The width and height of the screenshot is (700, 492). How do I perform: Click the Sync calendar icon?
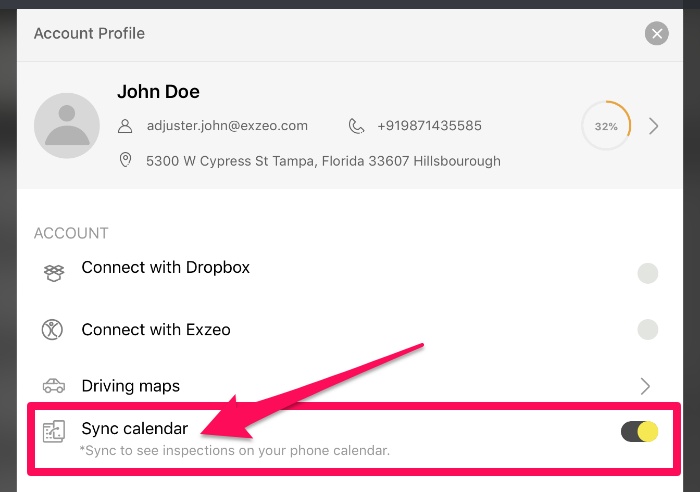(54, 431)
